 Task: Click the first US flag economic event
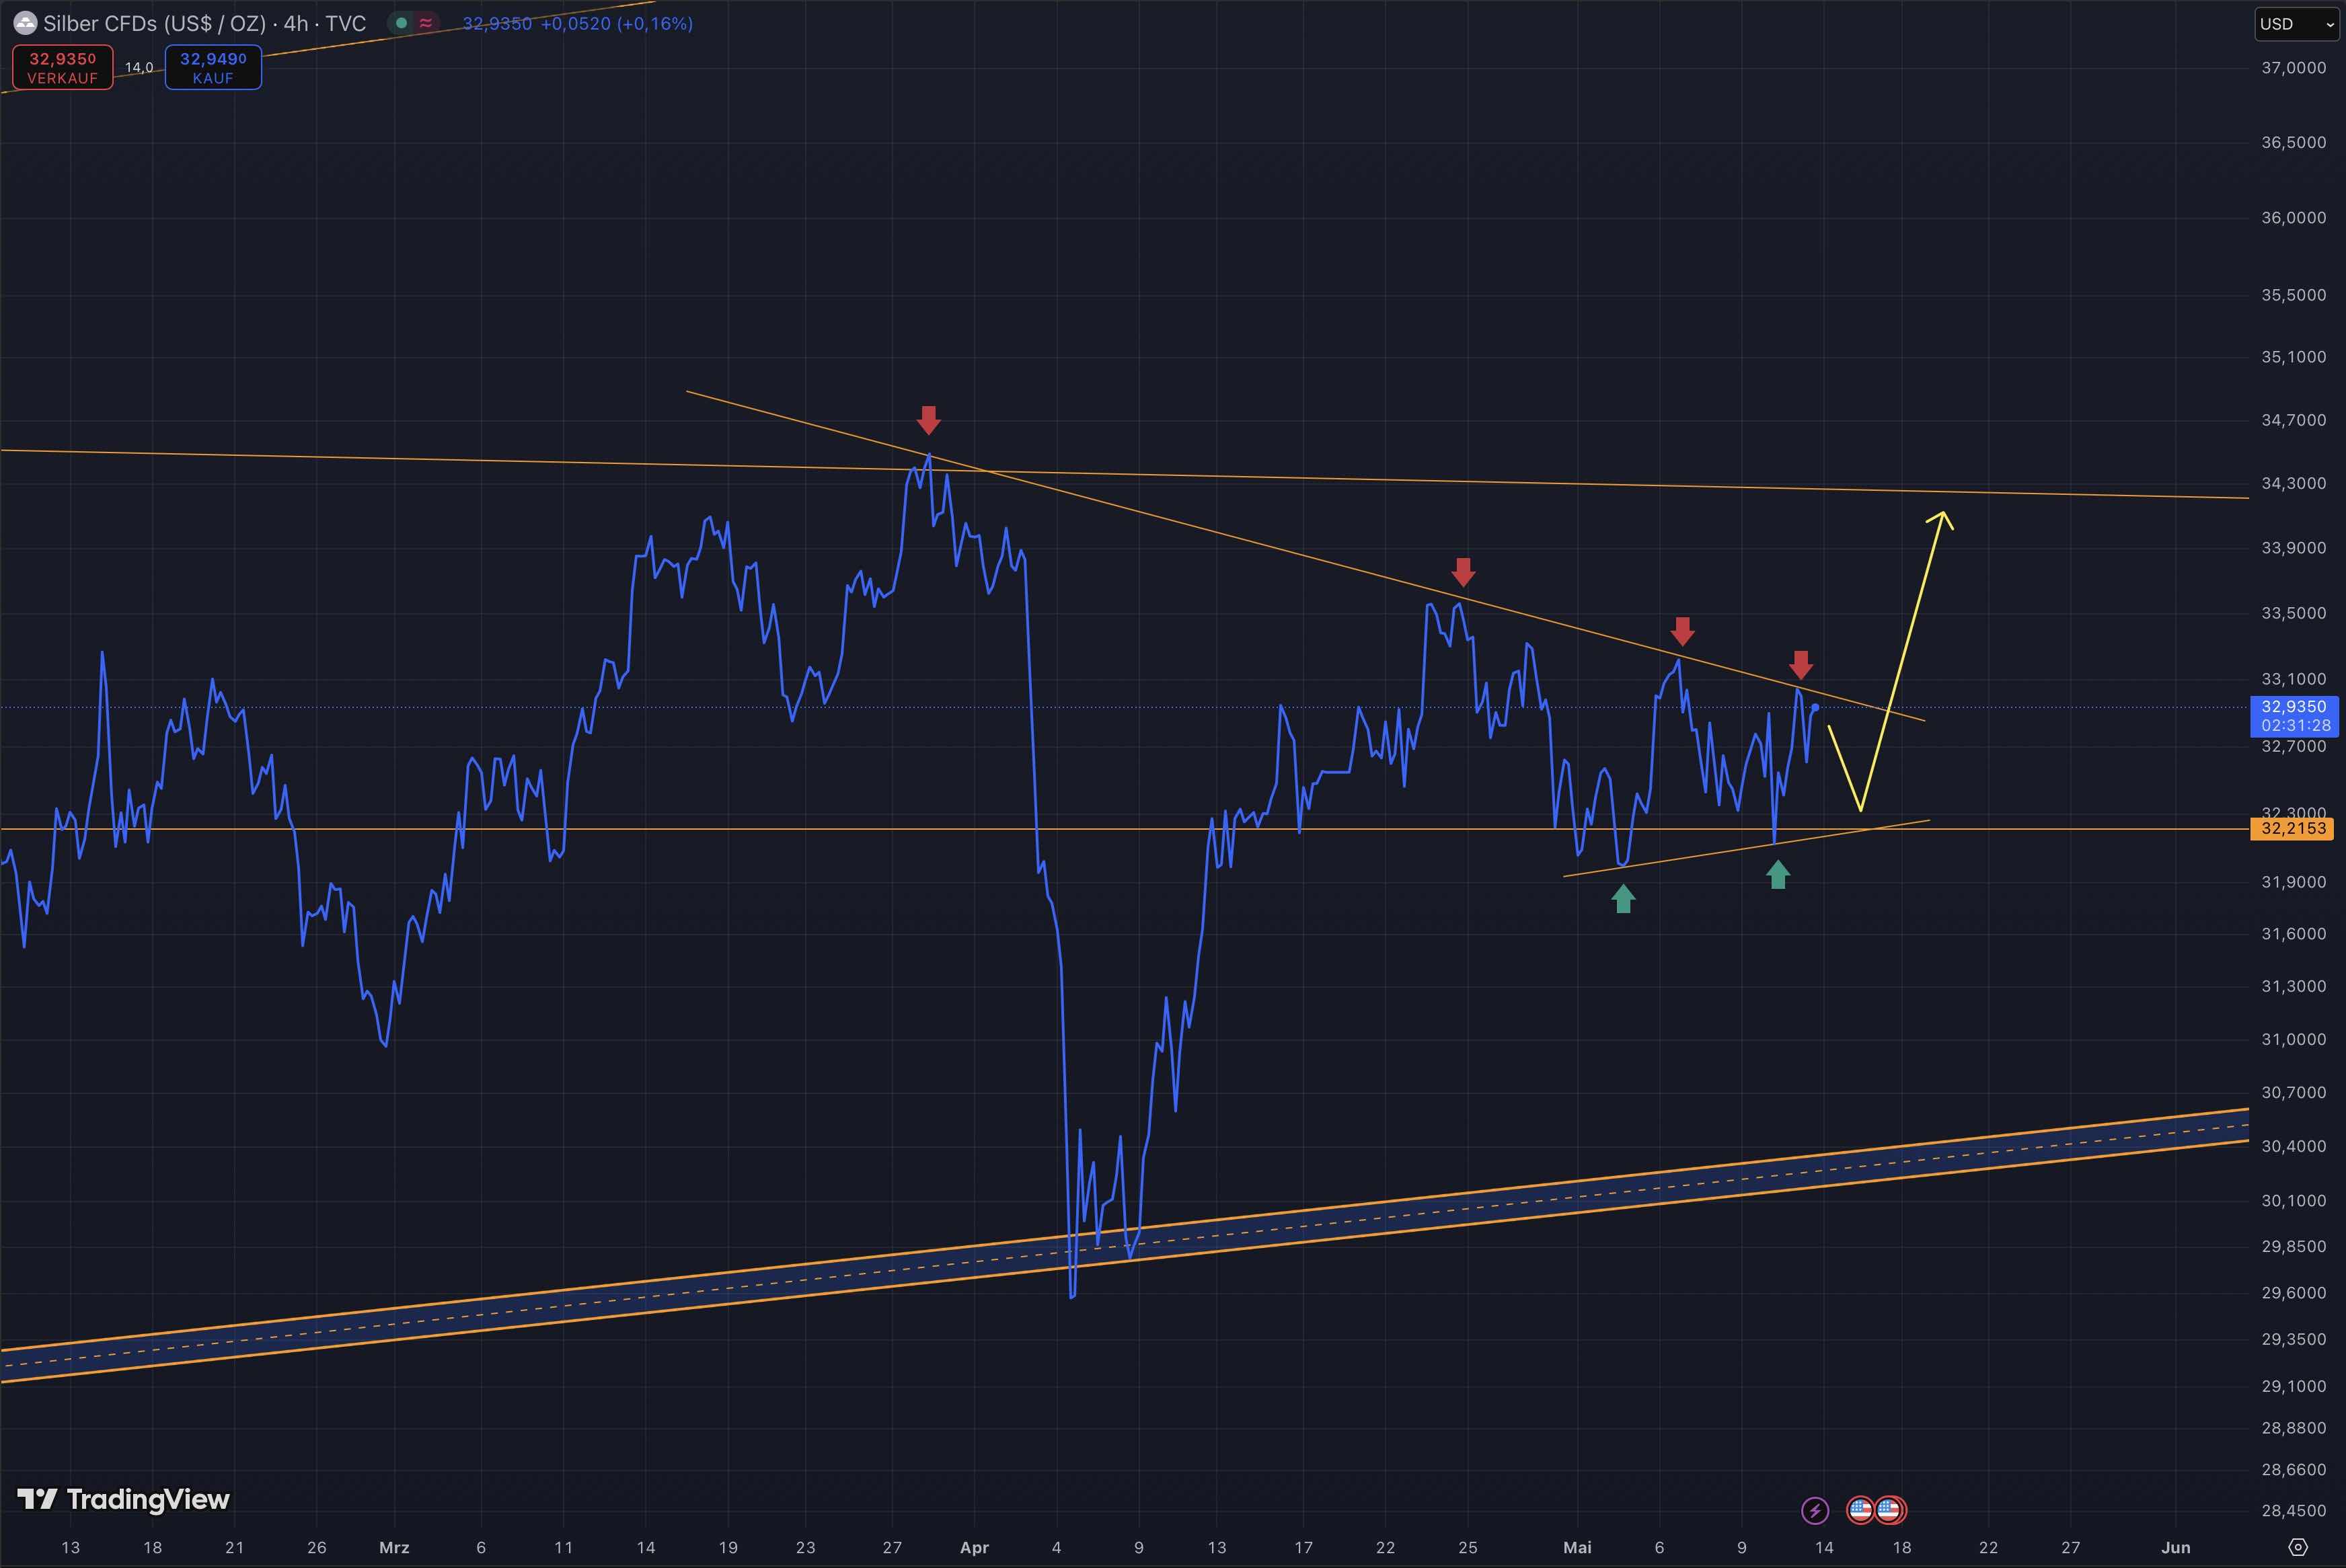[1860, 1510]
